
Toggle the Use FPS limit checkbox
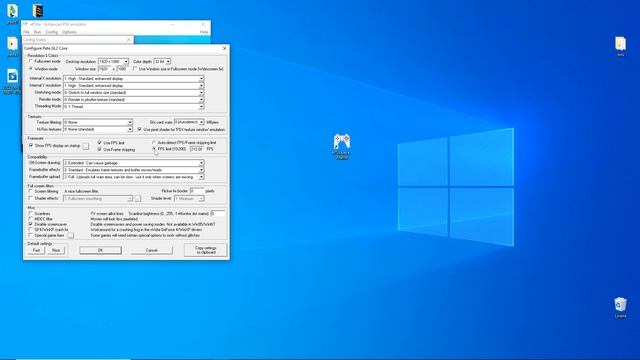coord(99,143)
